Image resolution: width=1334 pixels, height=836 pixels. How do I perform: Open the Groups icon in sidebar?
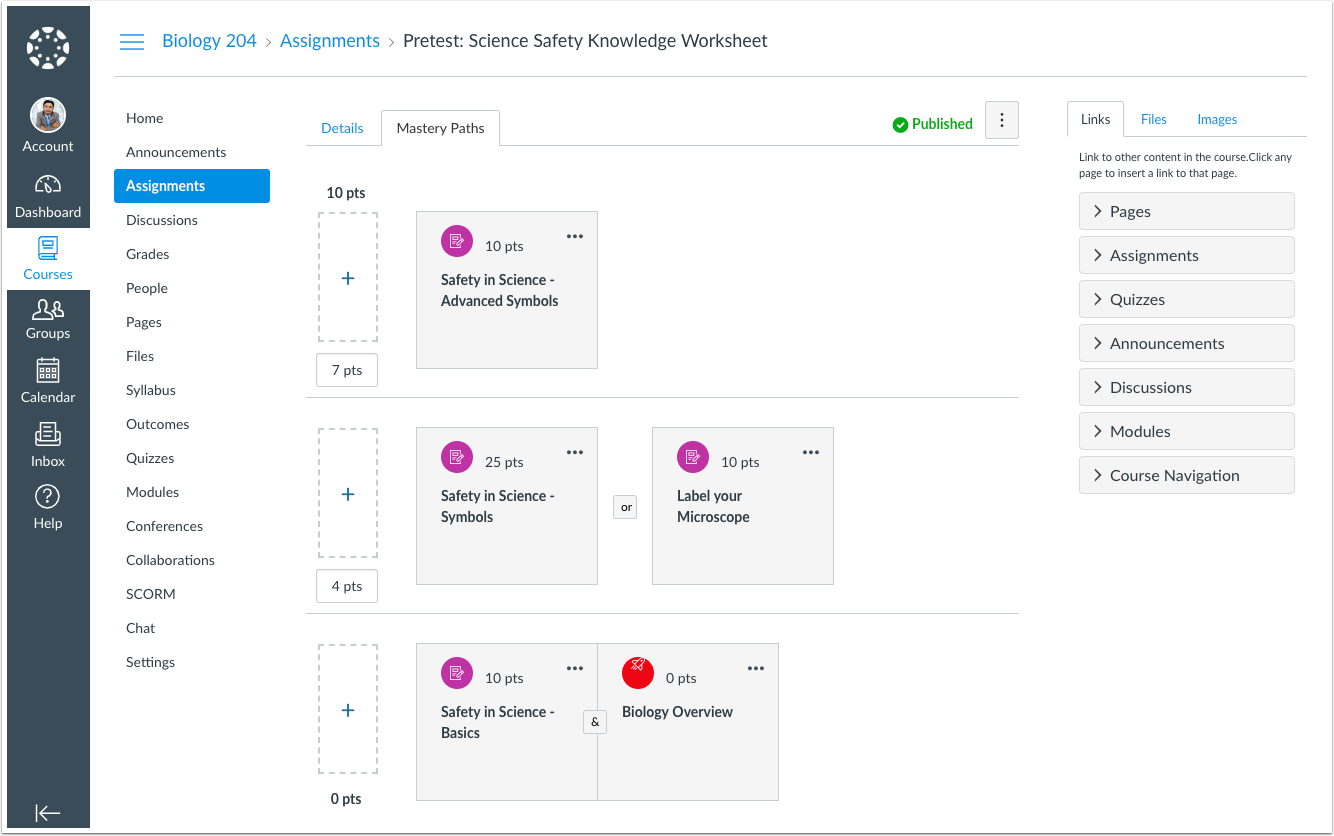[x=48, y=309]
